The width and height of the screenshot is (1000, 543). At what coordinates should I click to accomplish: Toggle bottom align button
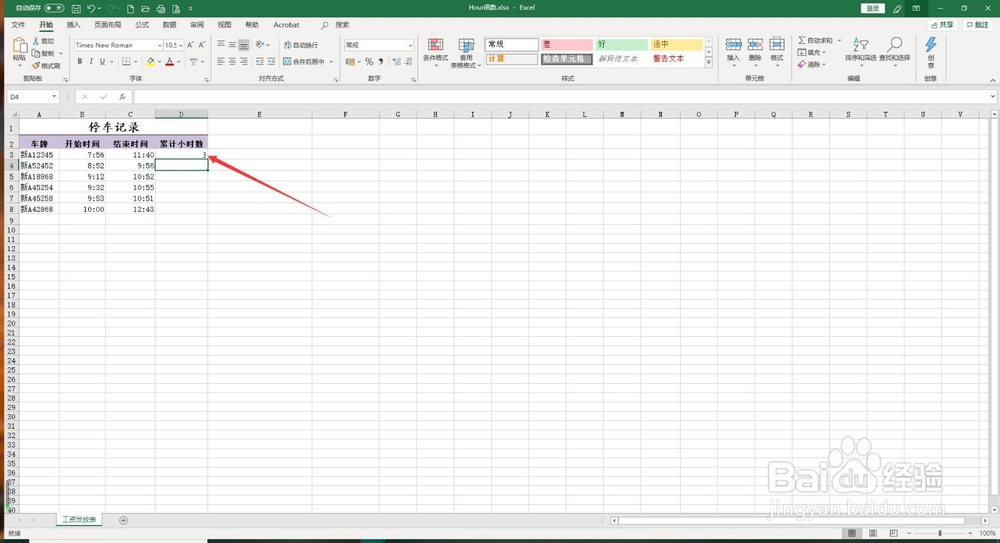click(x=244, y=45)
